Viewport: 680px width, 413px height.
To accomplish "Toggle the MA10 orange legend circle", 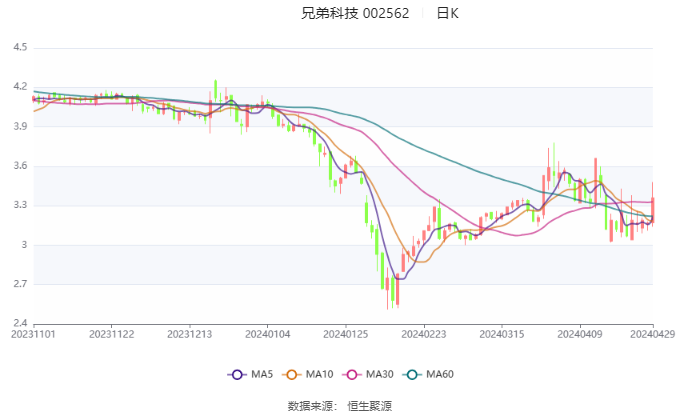I will point(292,374).
